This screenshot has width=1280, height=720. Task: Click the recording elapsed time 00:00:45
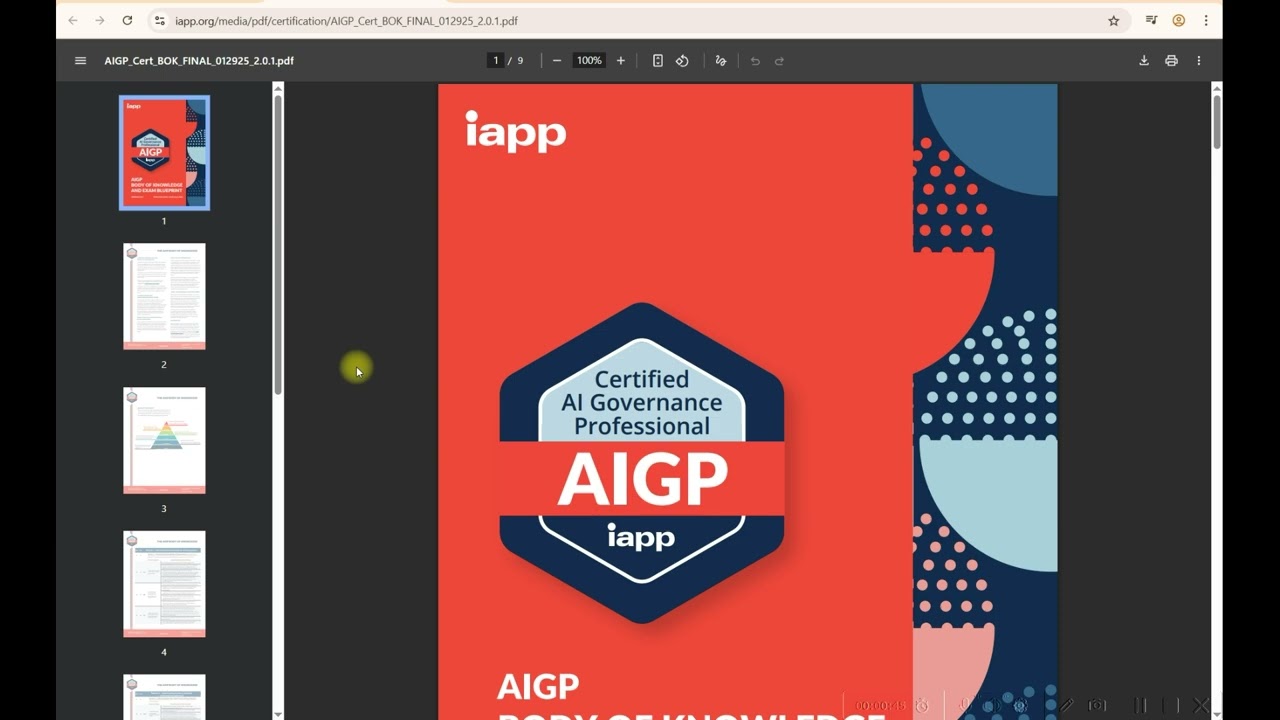(880, 706)
